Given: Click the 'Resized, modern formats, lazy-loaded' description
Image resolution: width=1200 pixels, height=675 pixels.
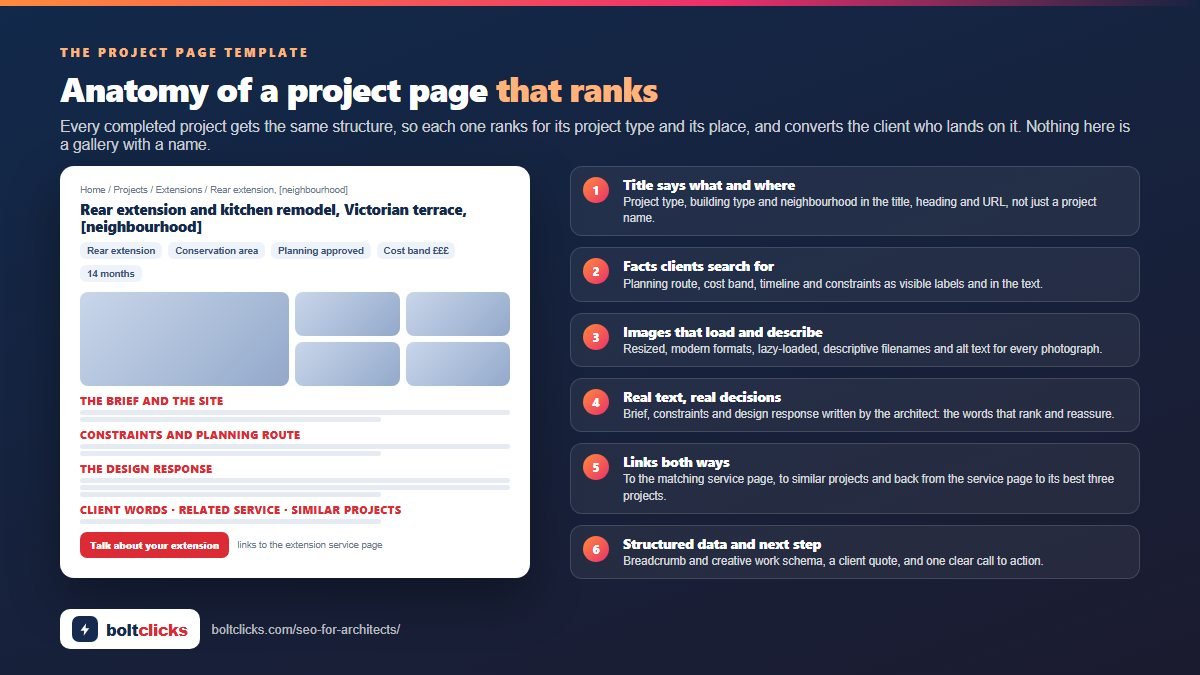Looking at the screenshot, I should 862,349.
